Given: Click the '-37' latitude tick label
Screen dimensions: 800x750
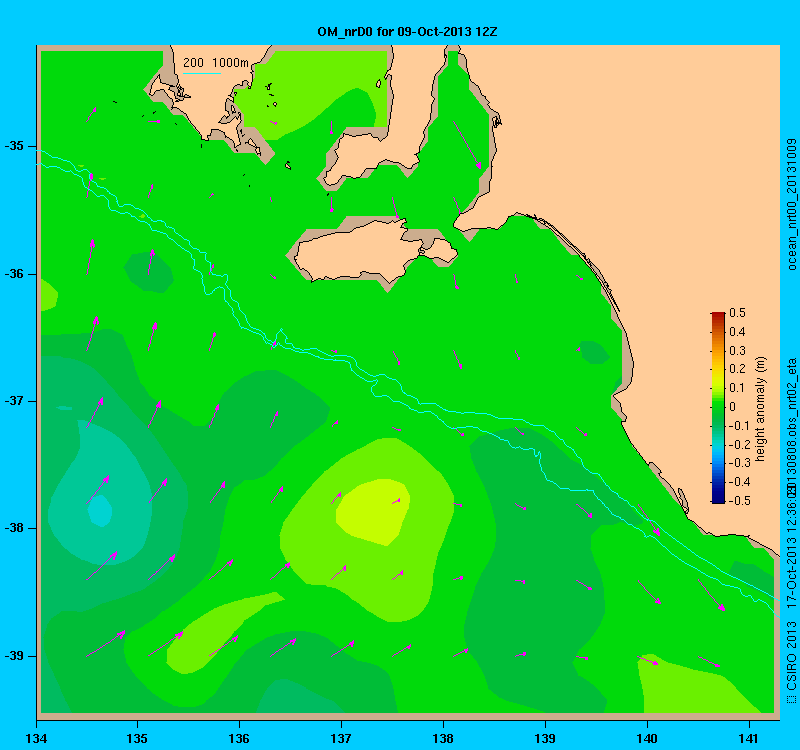Looking at the screenshot, I should [x=14, y=401].
